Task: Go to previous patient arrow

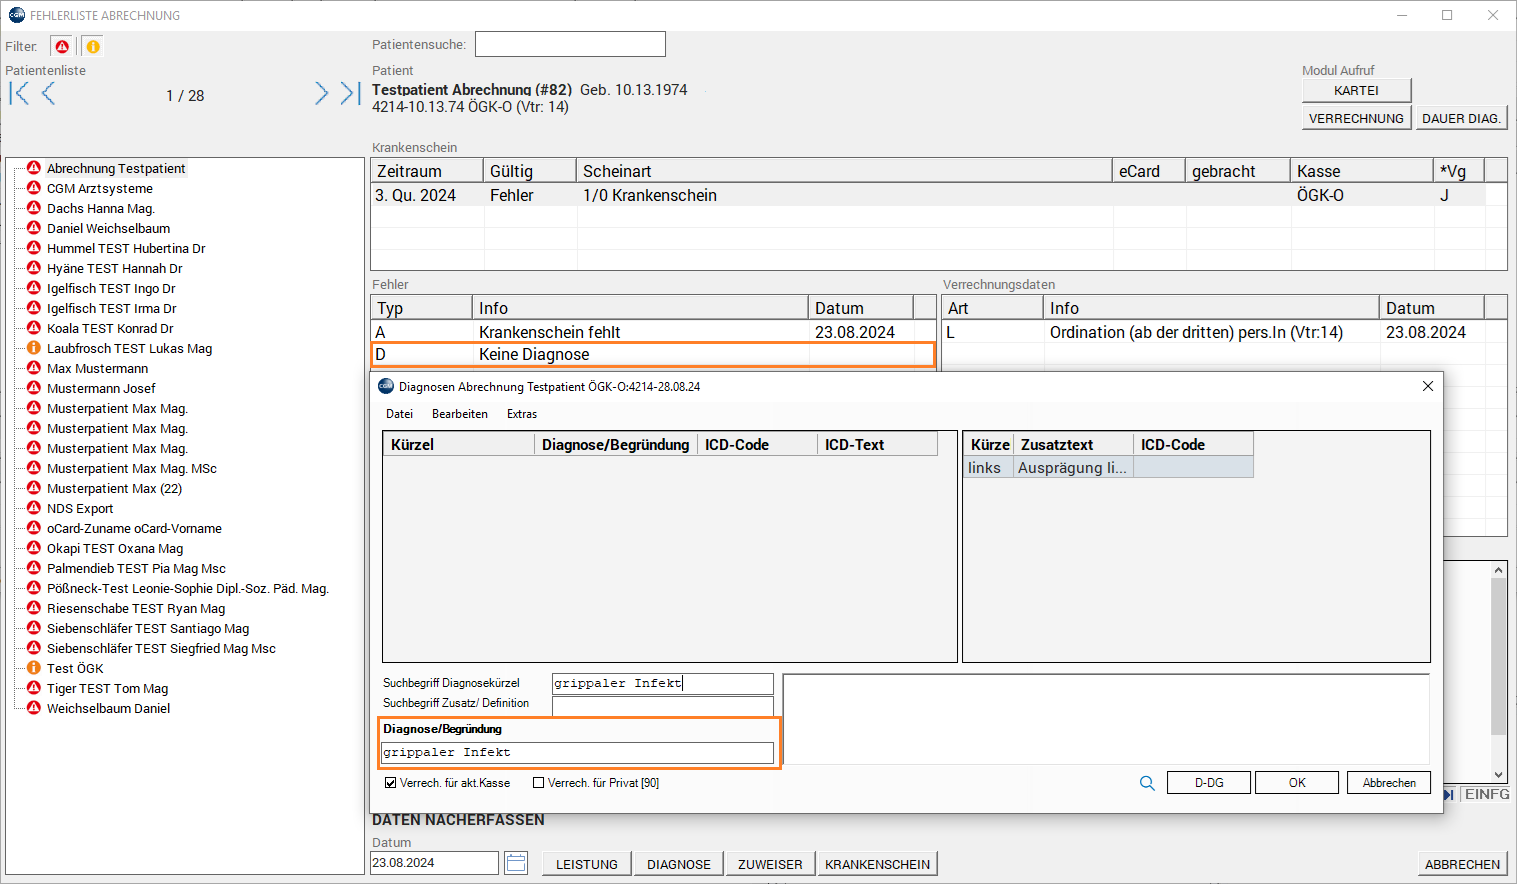Action: (48, 94)
